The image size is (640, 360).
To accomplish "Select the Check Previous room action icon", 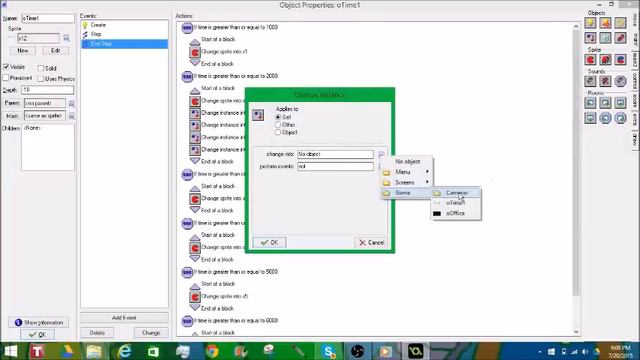I will point(605,118).
